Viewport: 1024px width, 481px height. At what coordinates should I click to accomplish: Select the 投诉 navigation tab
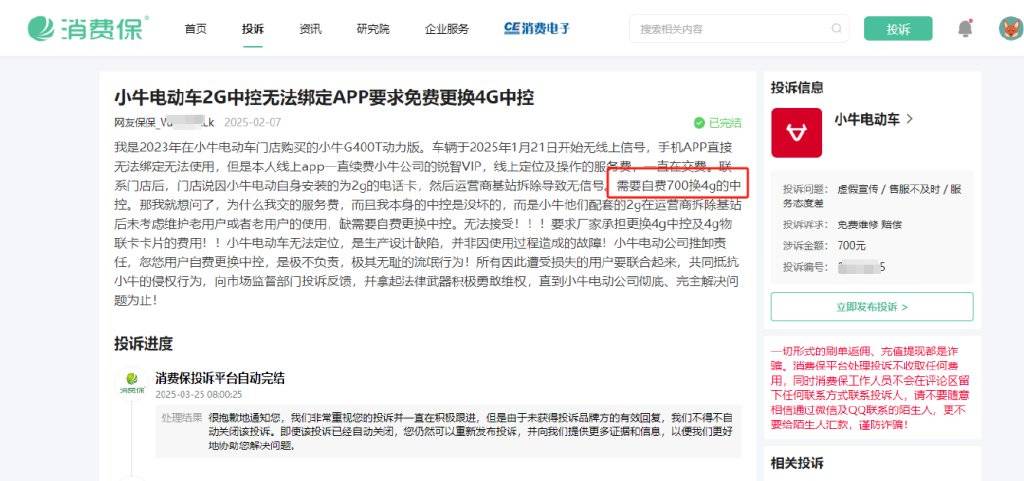tap(253, 29)
